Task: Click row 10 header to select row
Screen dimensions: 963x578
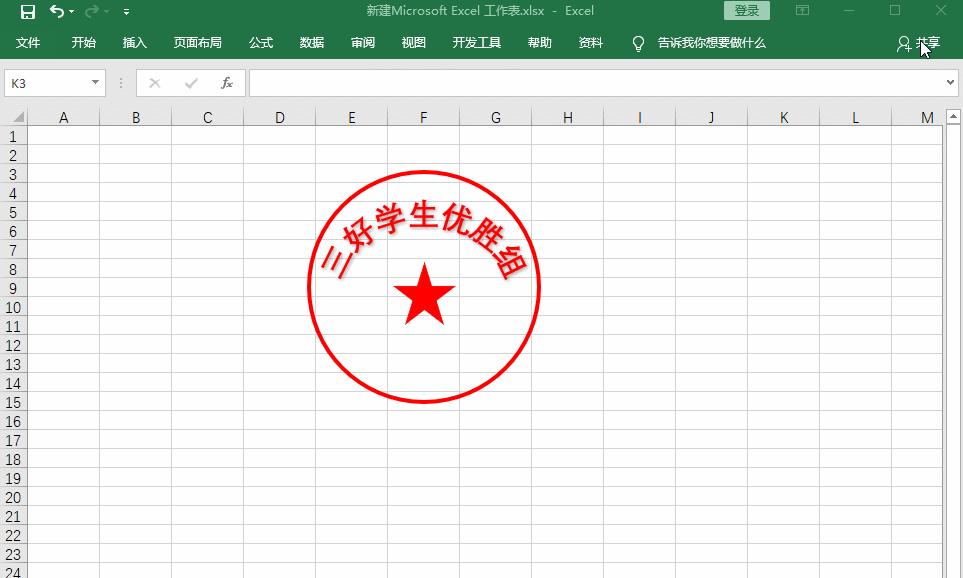Action: [x=13, y=307]
